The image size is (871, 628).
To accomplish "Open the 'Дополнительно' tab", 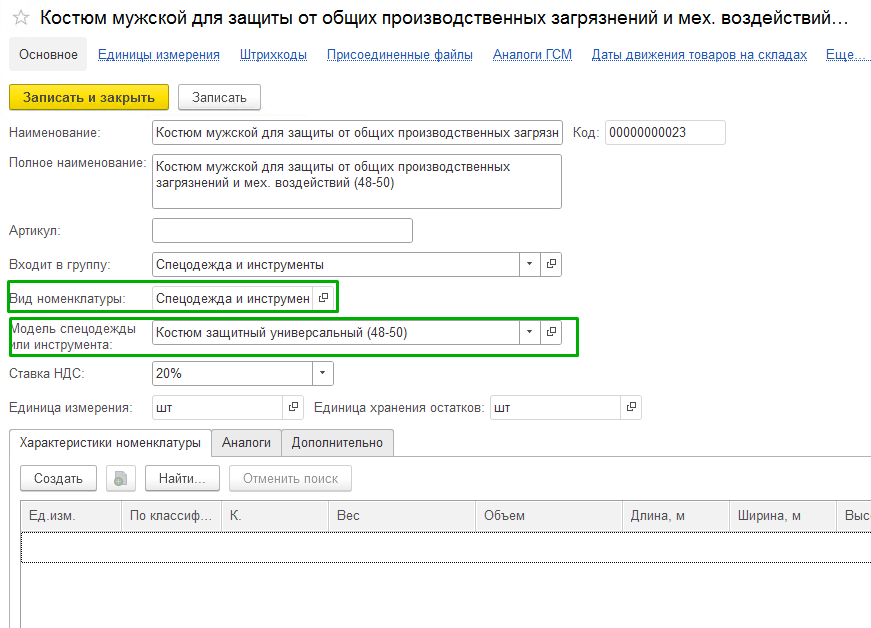I will tap(337, 442).
